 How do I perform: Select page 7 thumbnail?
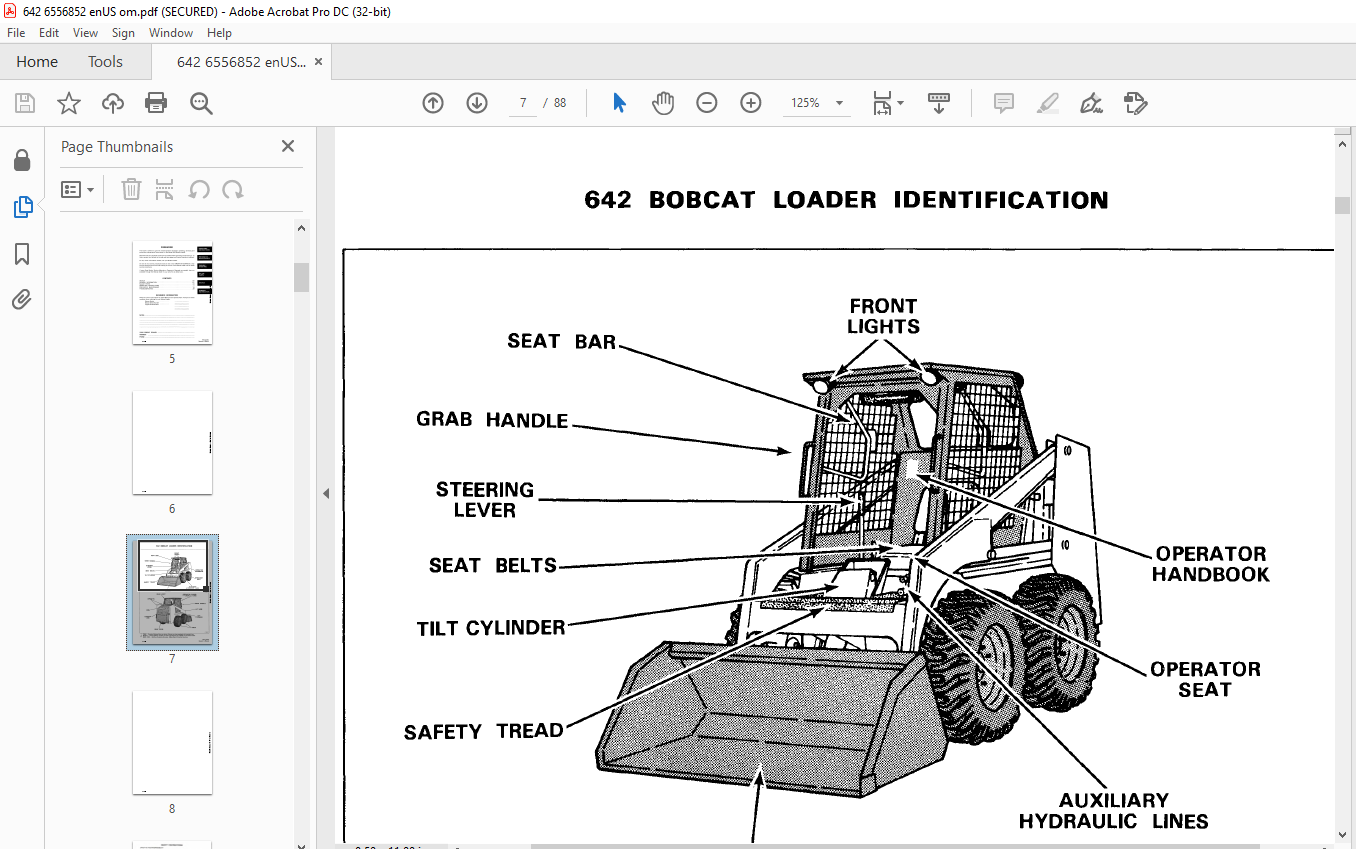[172, 592]
